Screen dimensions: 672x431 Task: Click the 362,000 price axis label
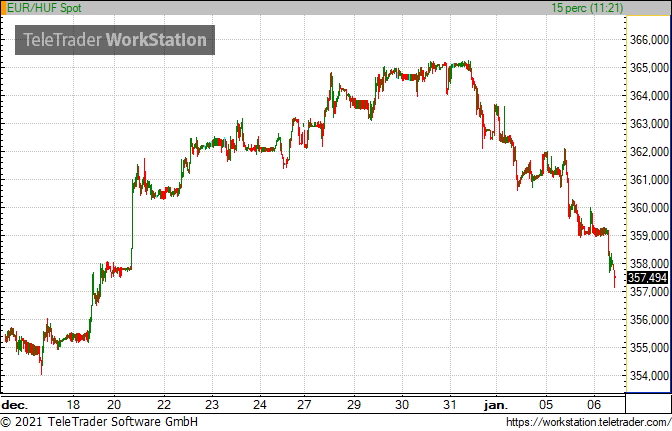click(649, 152)
